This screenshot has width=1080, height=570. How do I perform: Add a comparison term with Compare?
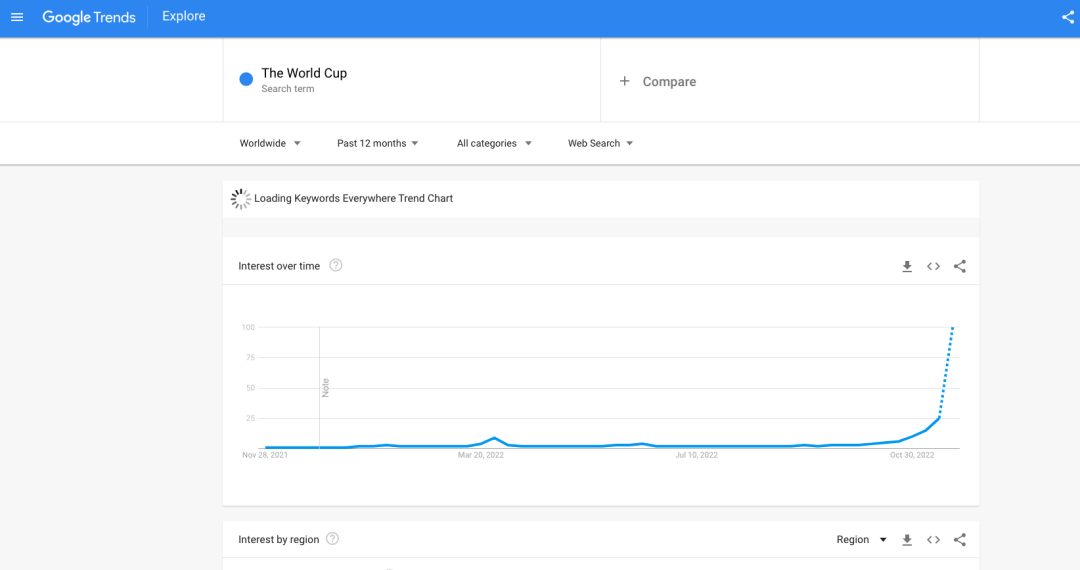[658, 81]
